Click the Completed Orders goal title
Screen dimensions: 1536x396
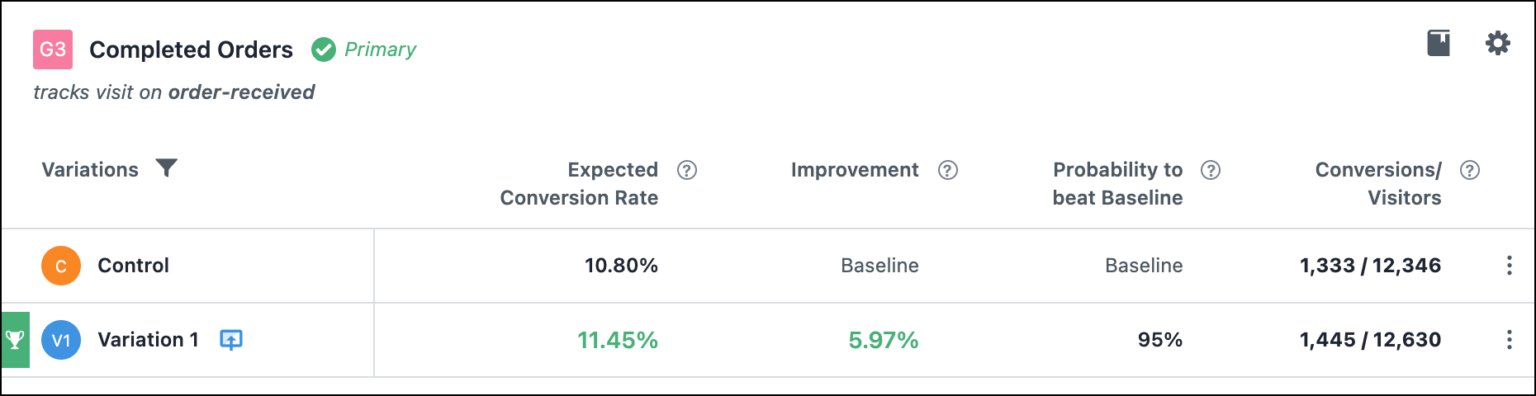pos(191,50)
